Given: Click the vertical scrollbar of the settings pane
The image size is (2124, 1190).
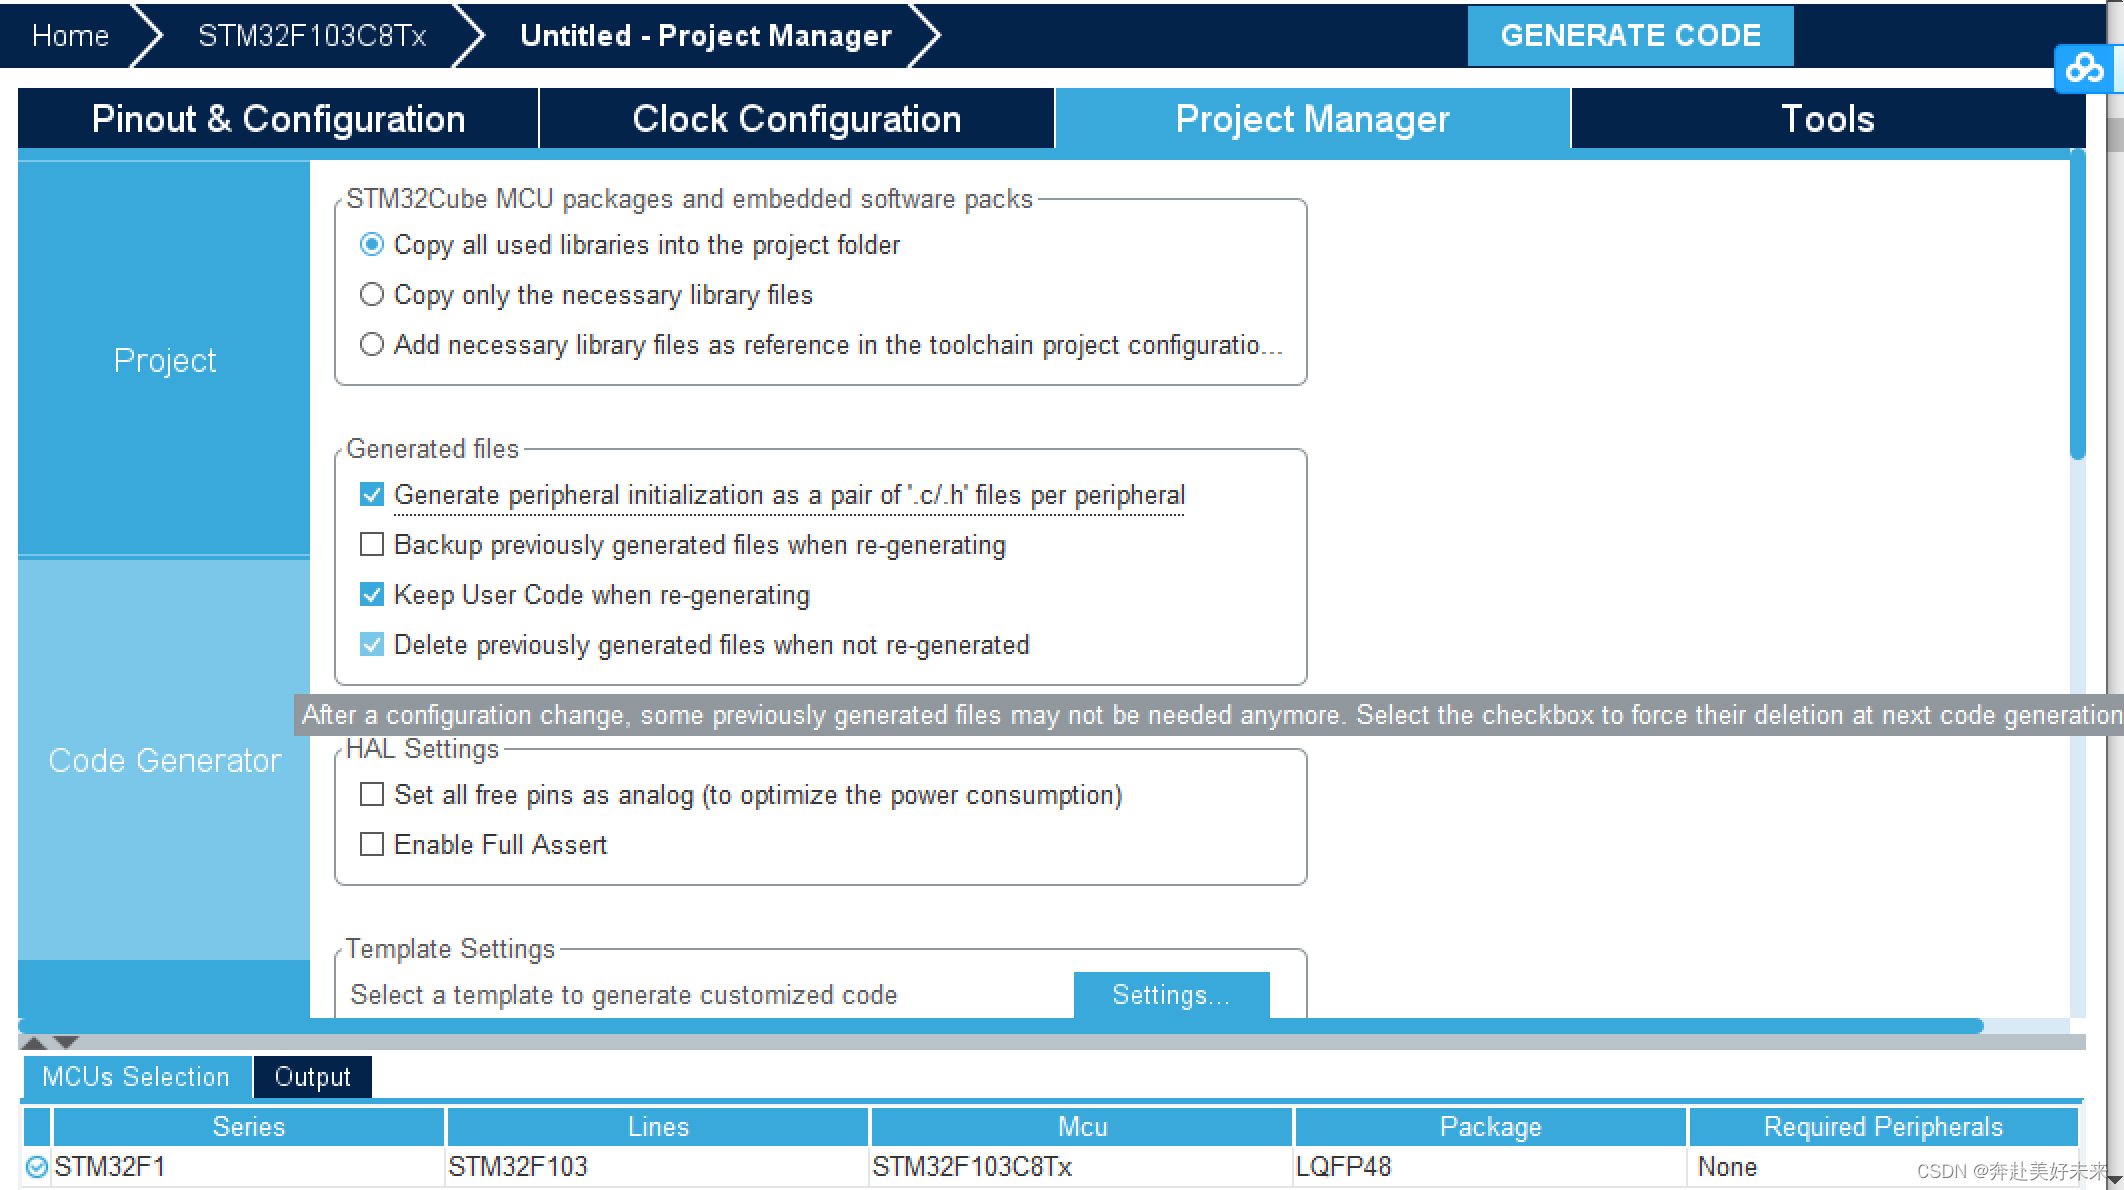Looking at the screenshot, I should coord(2078,305).
